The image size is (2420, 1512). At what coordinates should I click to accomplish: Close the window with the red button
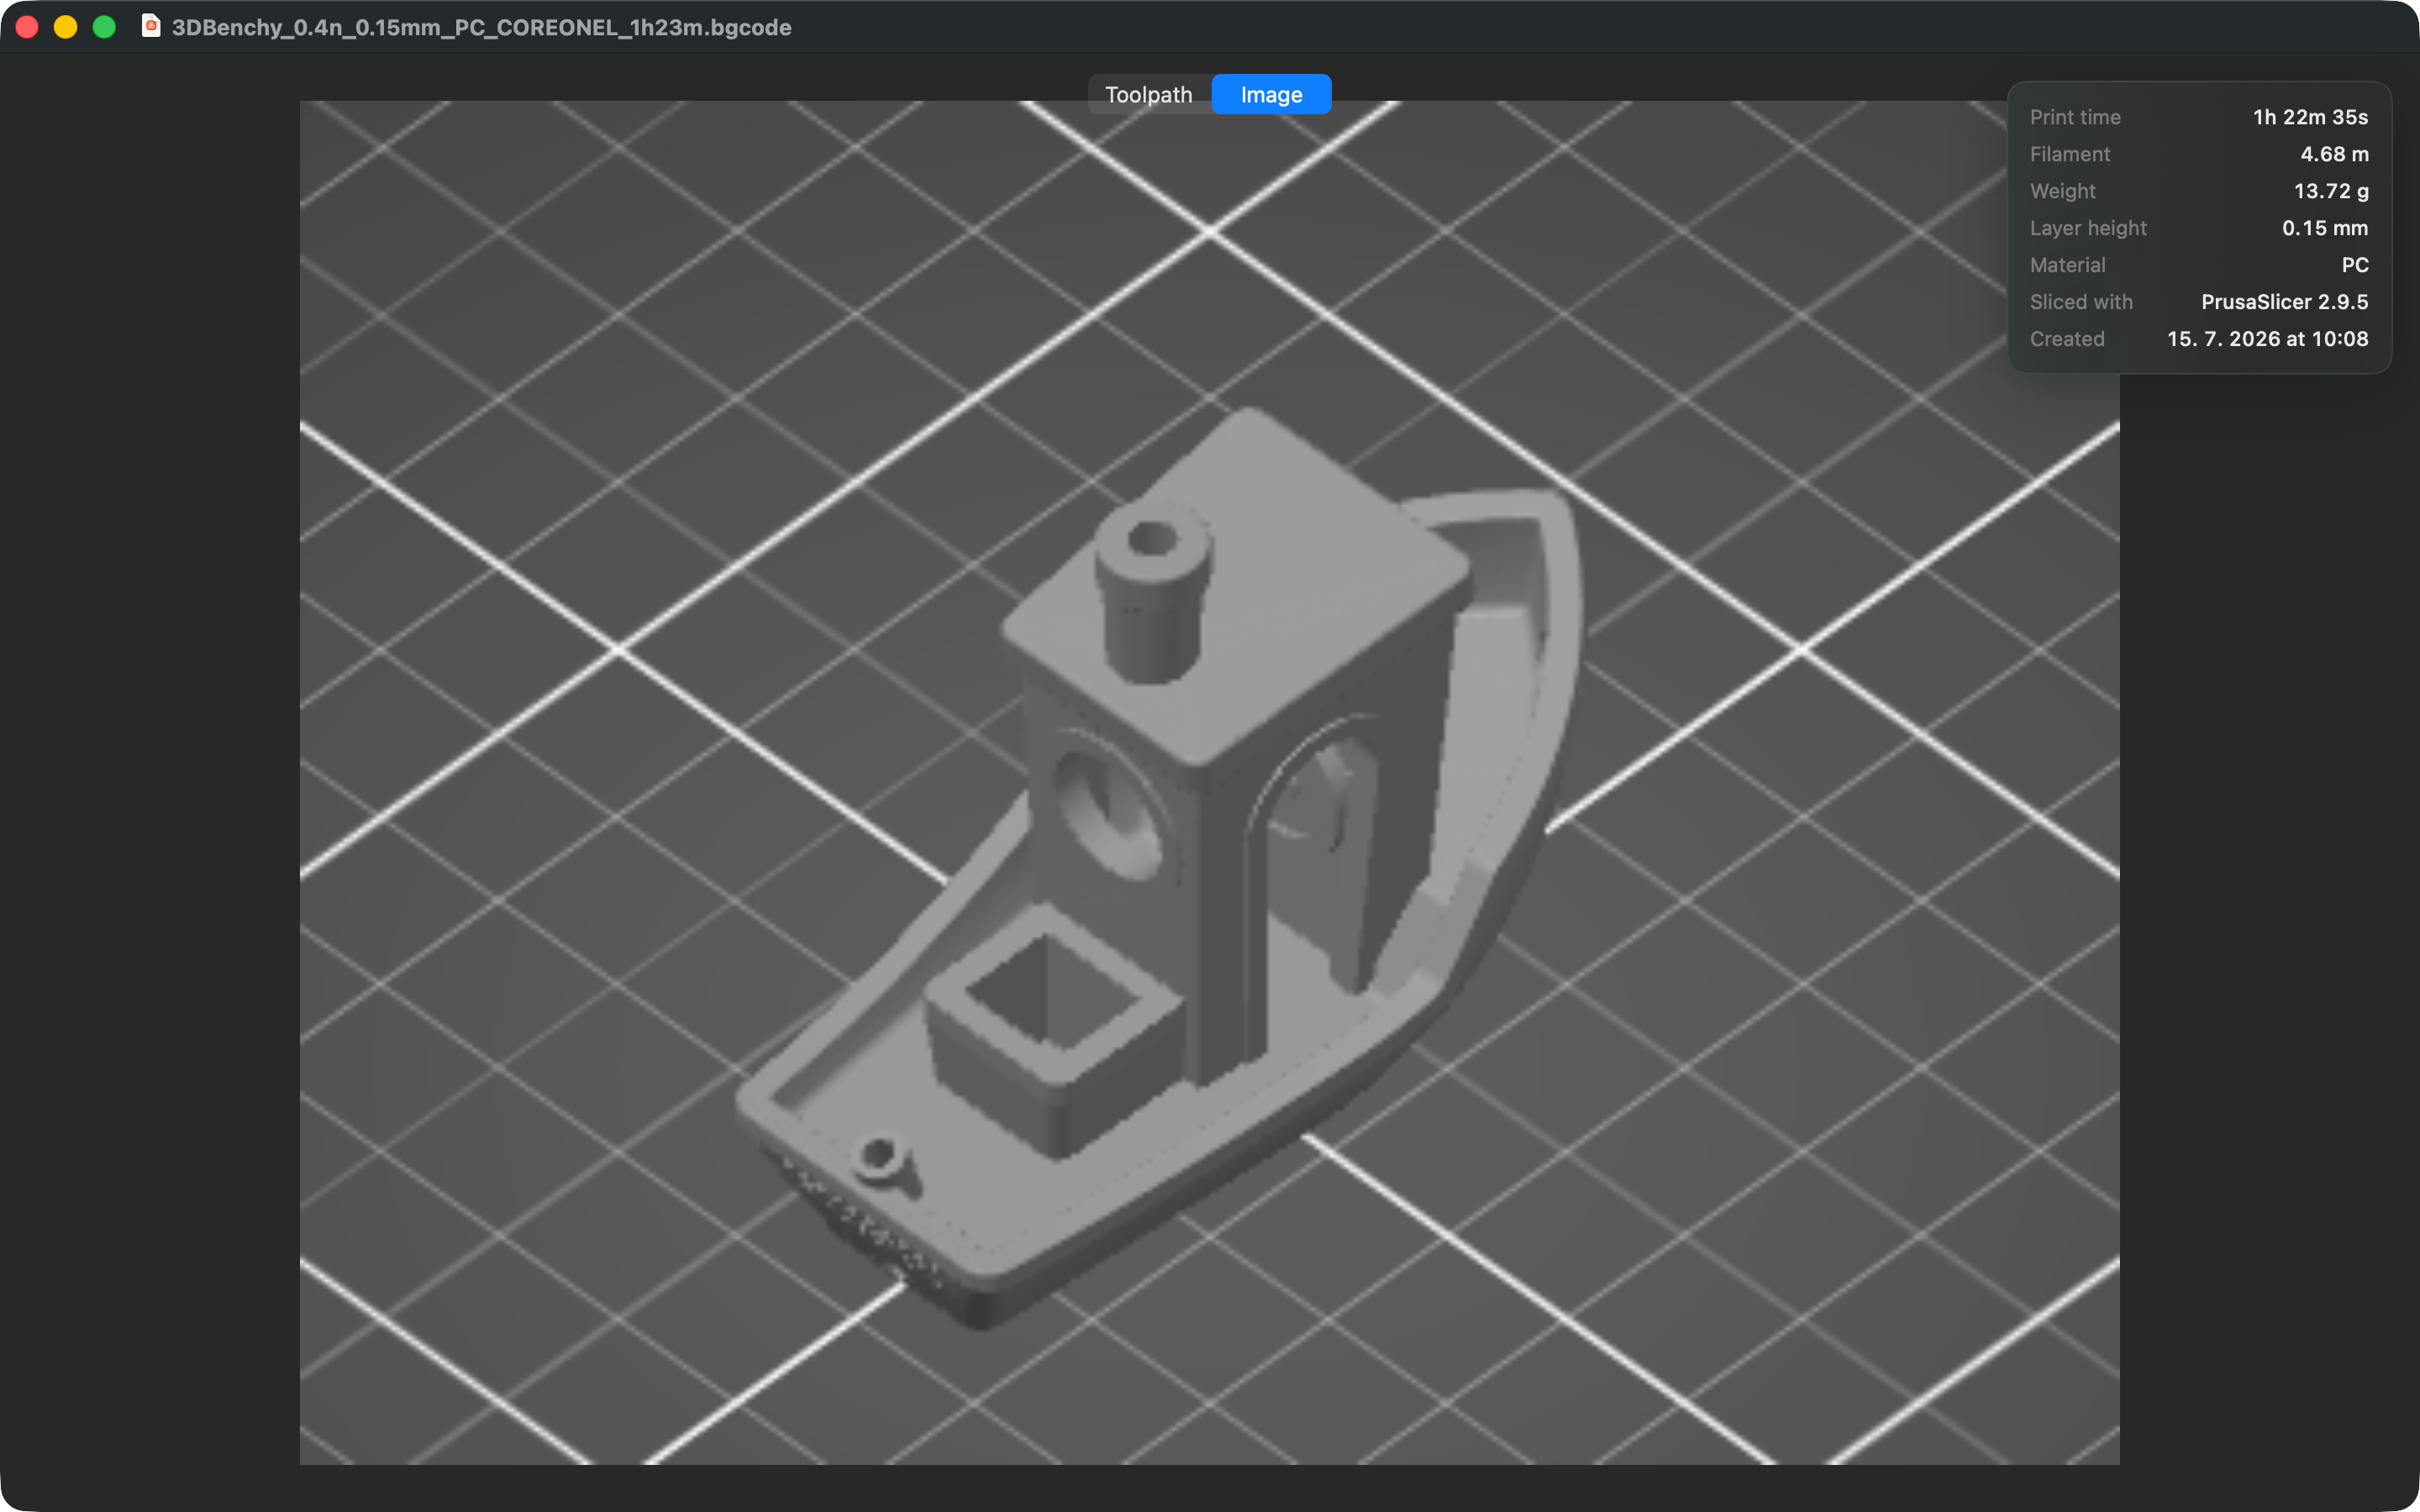27,27
